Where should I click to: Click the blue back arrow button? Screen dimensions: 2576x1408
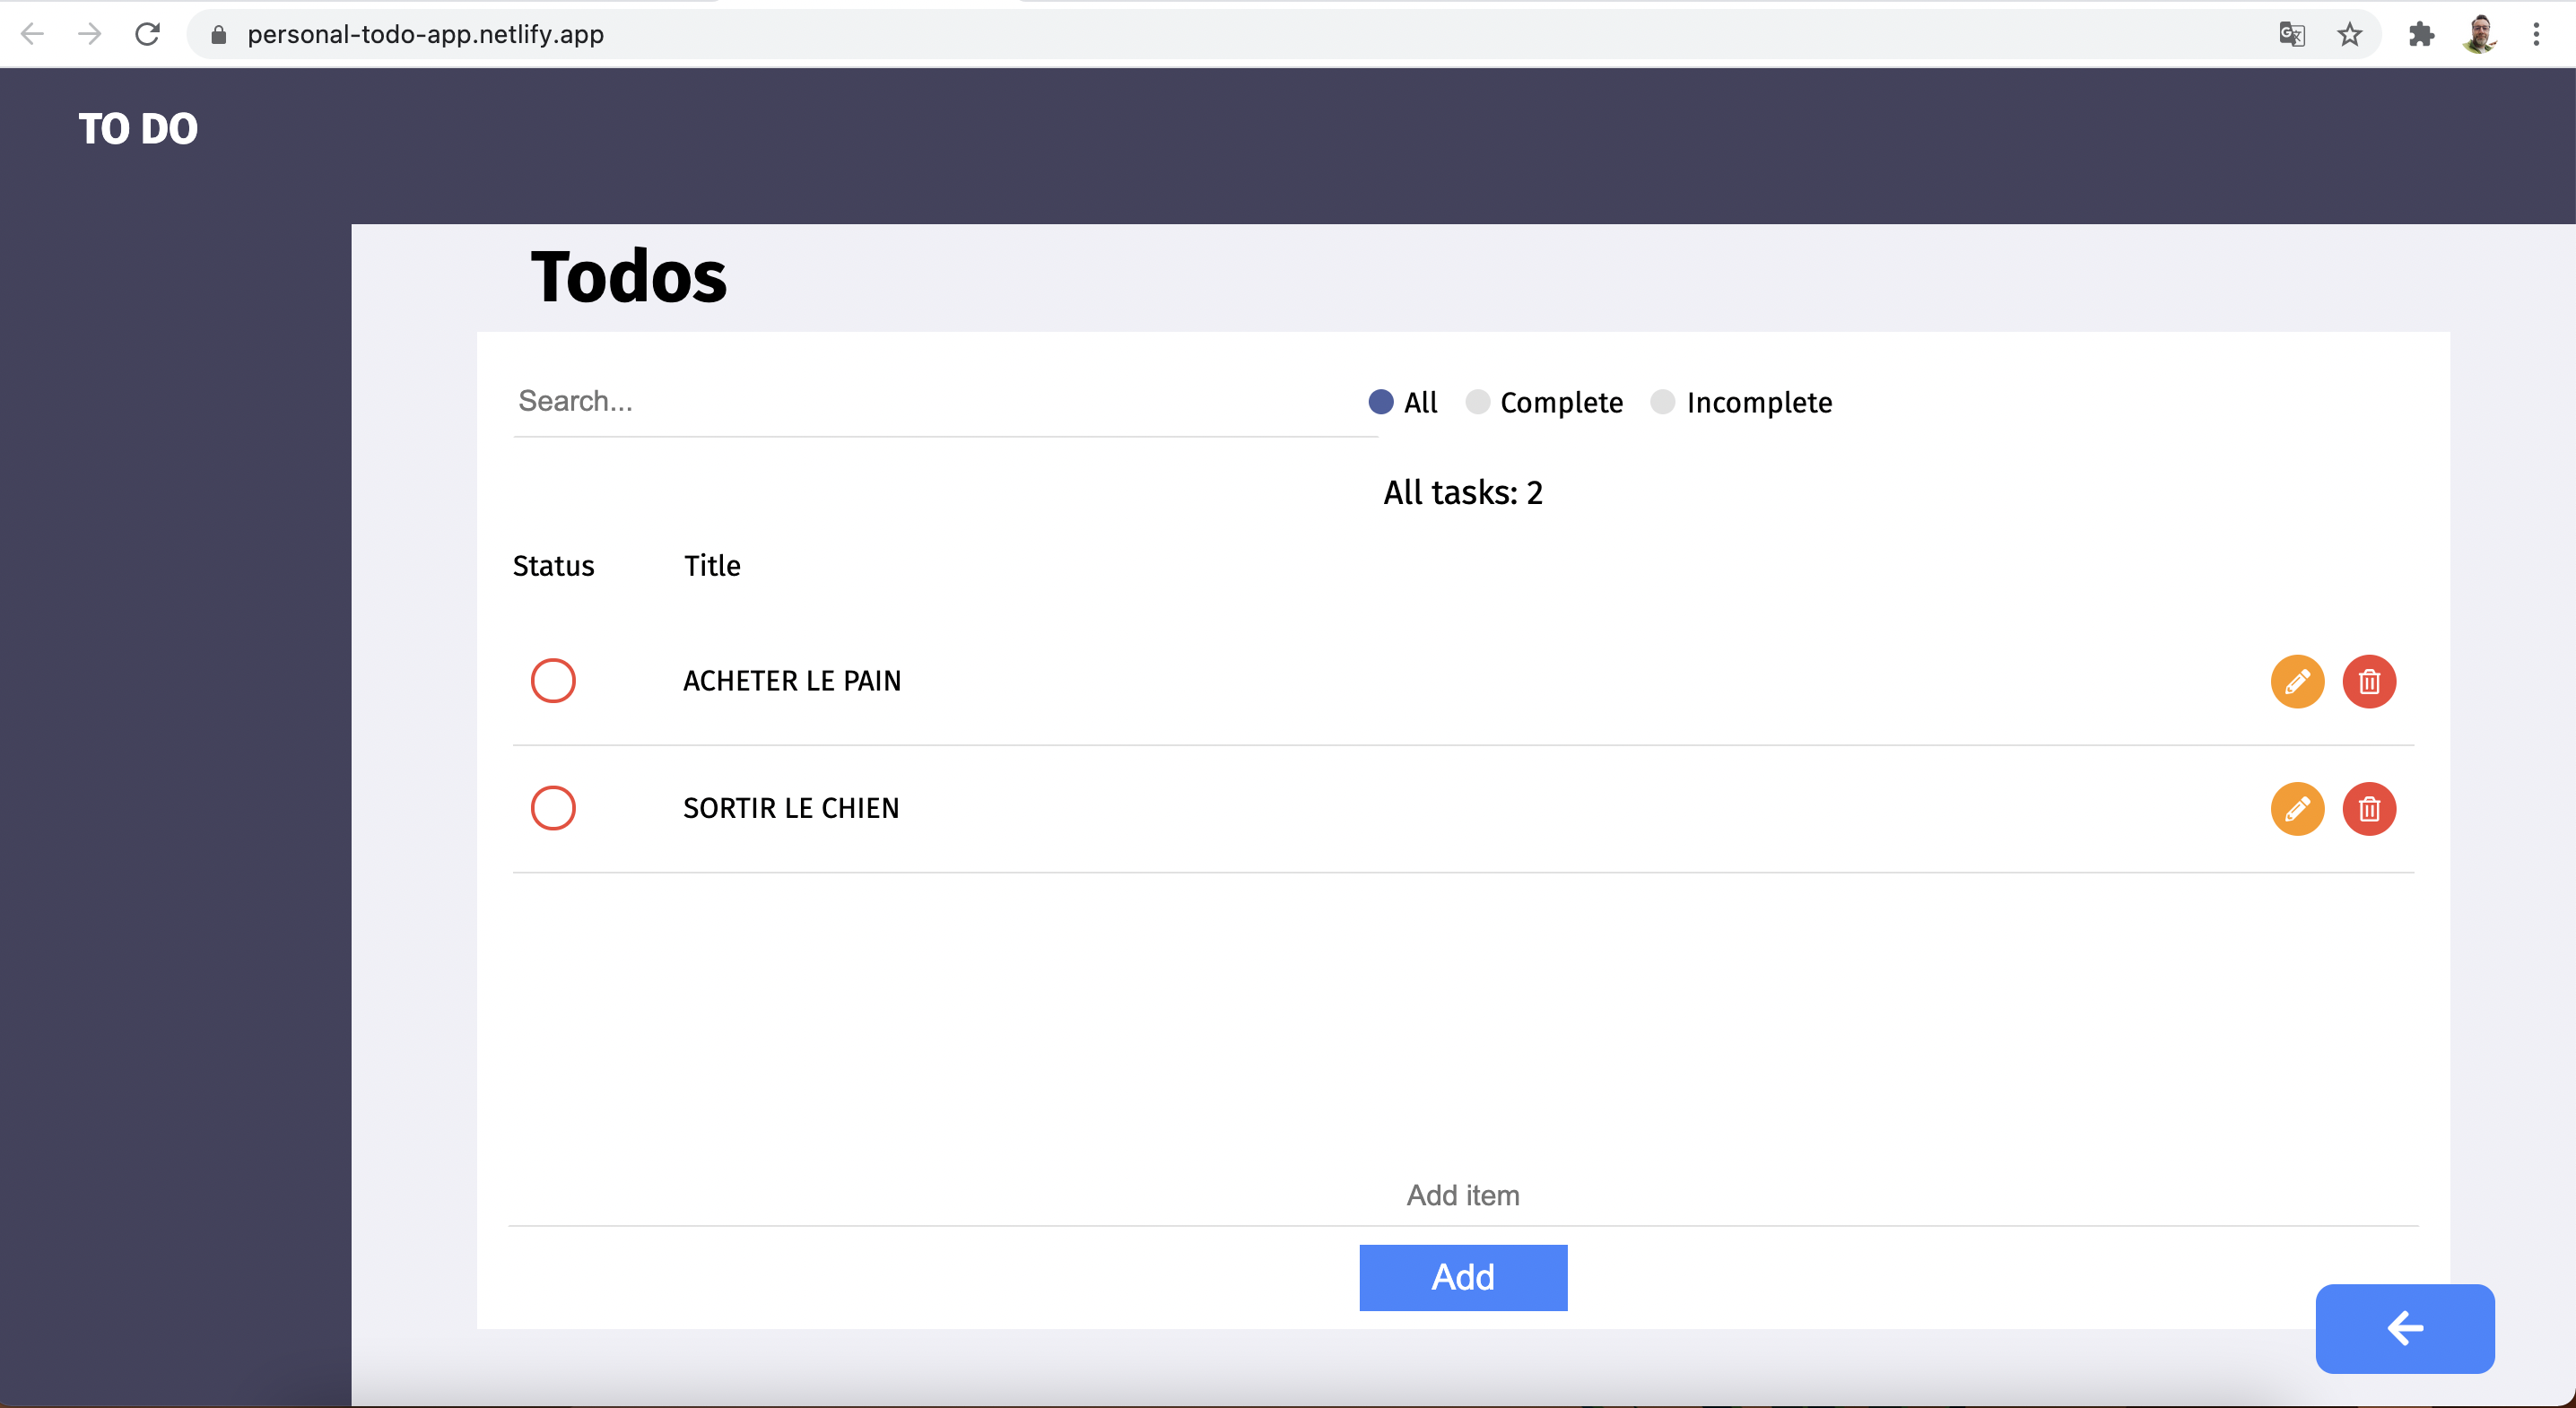click(2404, 1328)
